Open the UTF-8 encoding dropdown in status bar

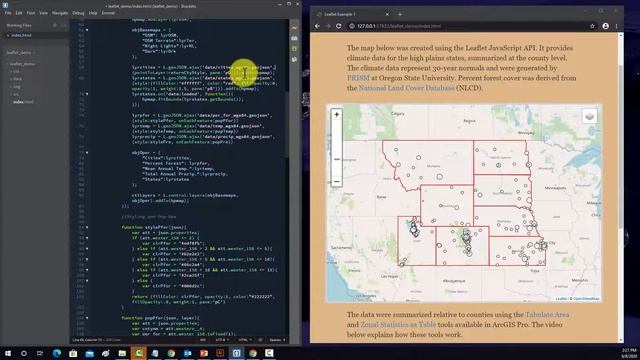(221, 340)
